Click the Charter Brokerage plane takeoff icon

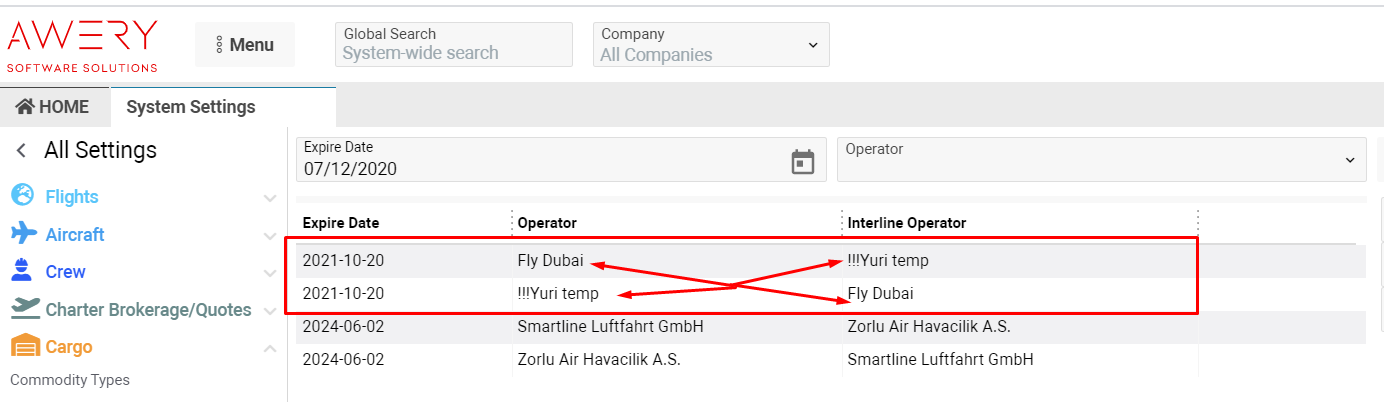tap(23, 309)
